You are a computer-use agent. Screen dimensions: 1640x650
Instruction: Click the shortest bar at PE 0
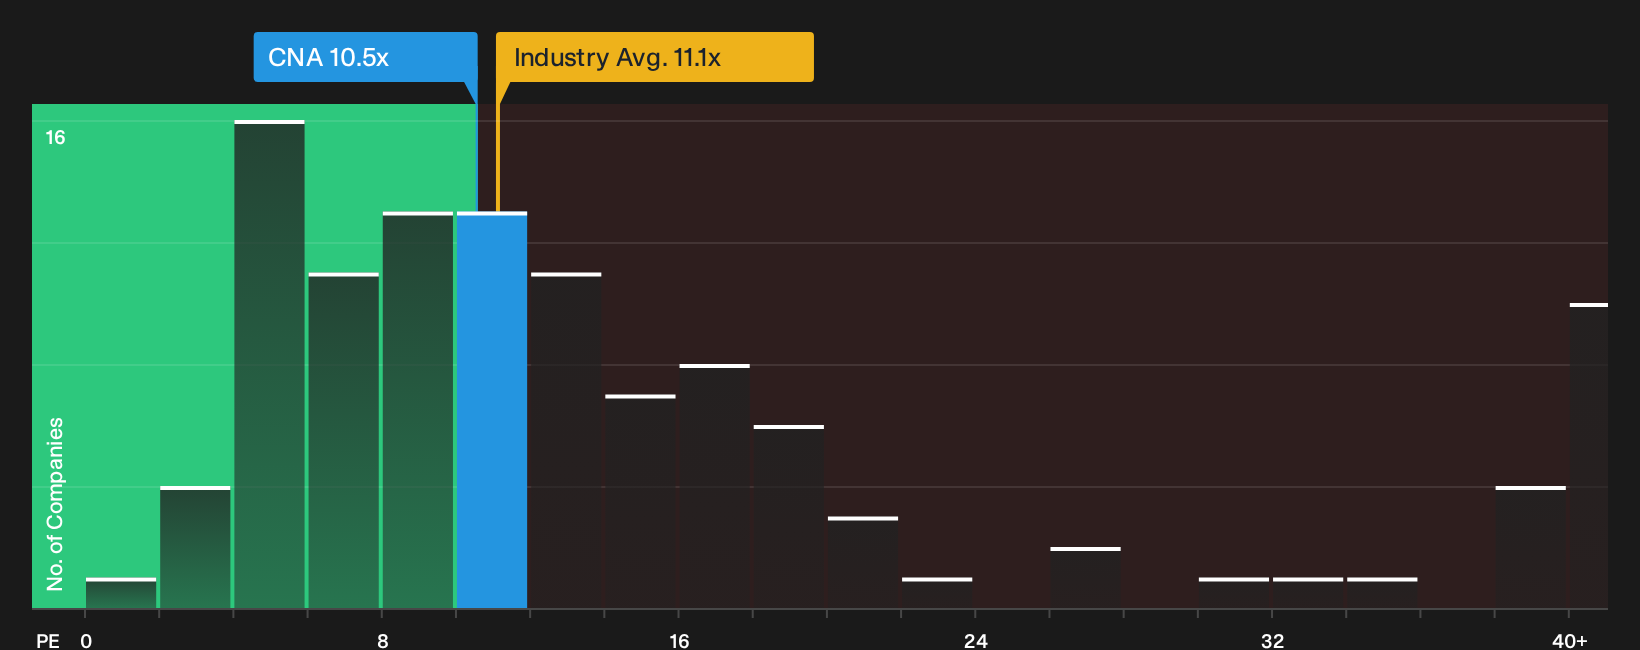[121, 593]
